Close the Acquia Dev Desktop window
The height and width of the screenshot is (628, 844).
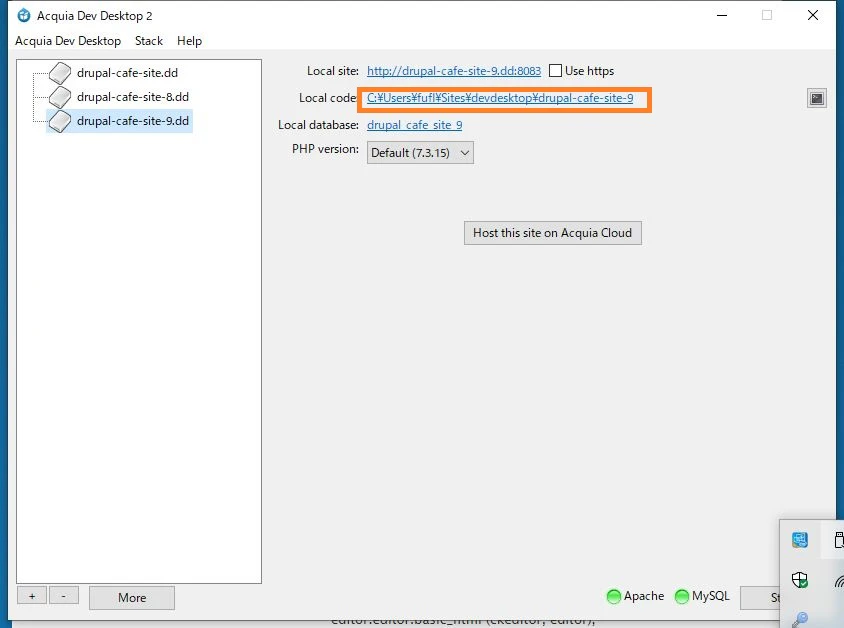tap(813, 15)
